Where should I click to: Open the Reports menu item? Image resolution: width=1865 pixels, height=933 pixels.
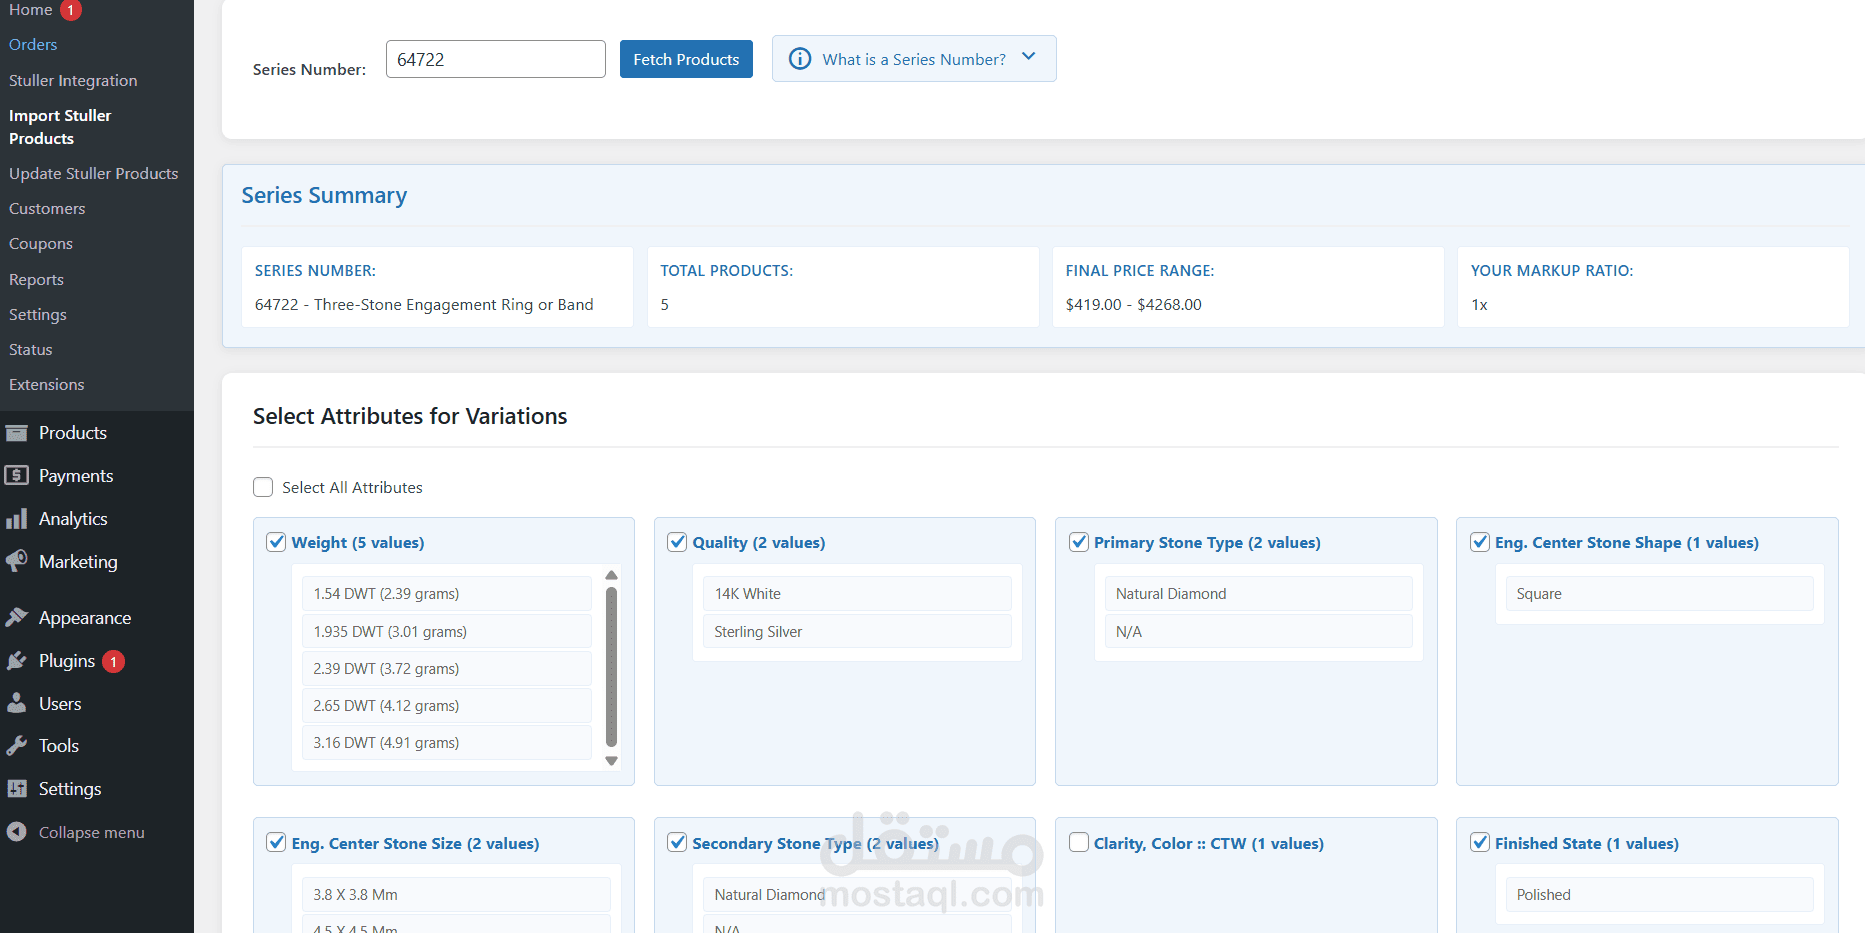(36, 280)
